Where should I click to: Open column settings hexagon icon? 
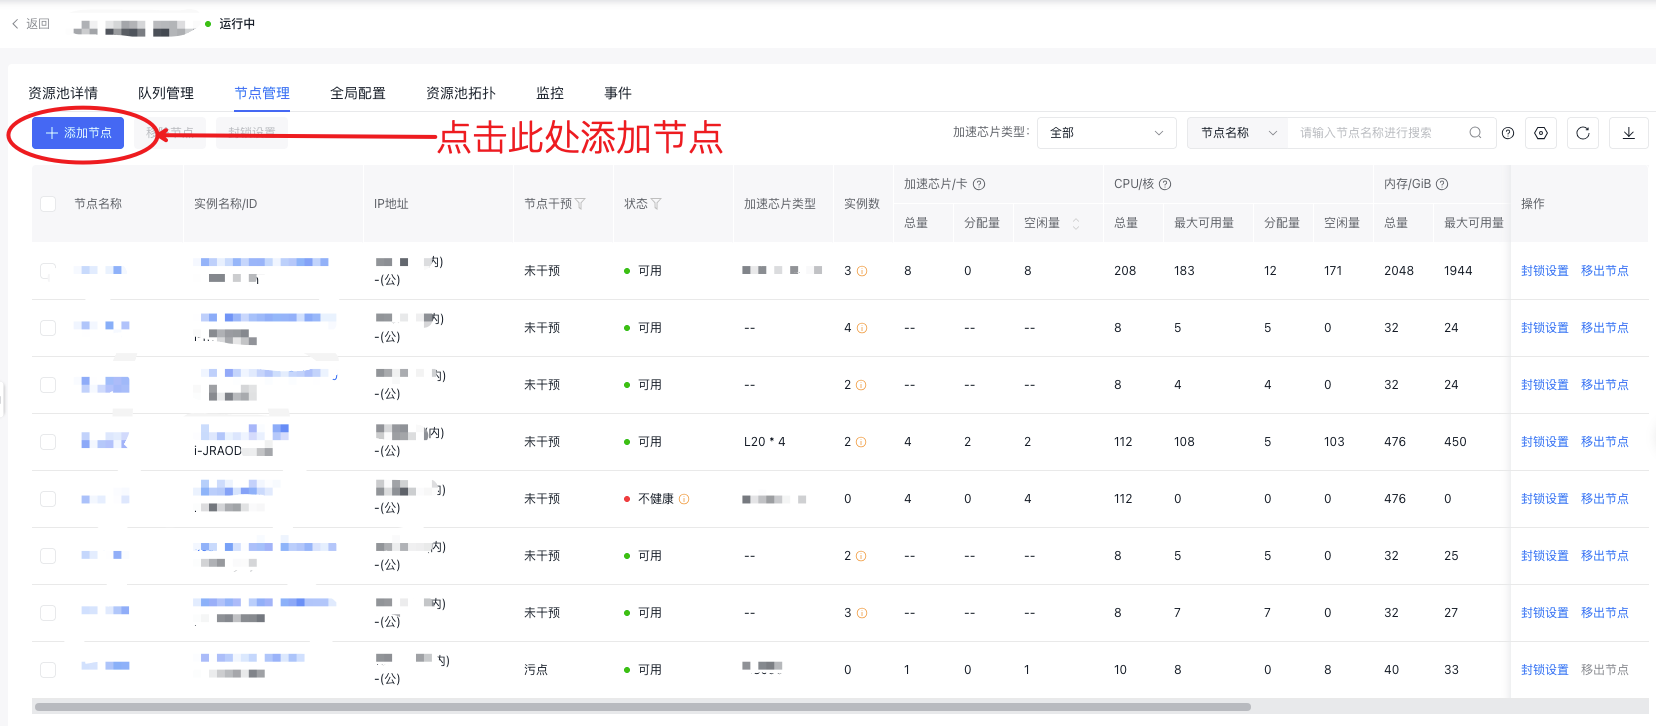[x=1541, y=133]
